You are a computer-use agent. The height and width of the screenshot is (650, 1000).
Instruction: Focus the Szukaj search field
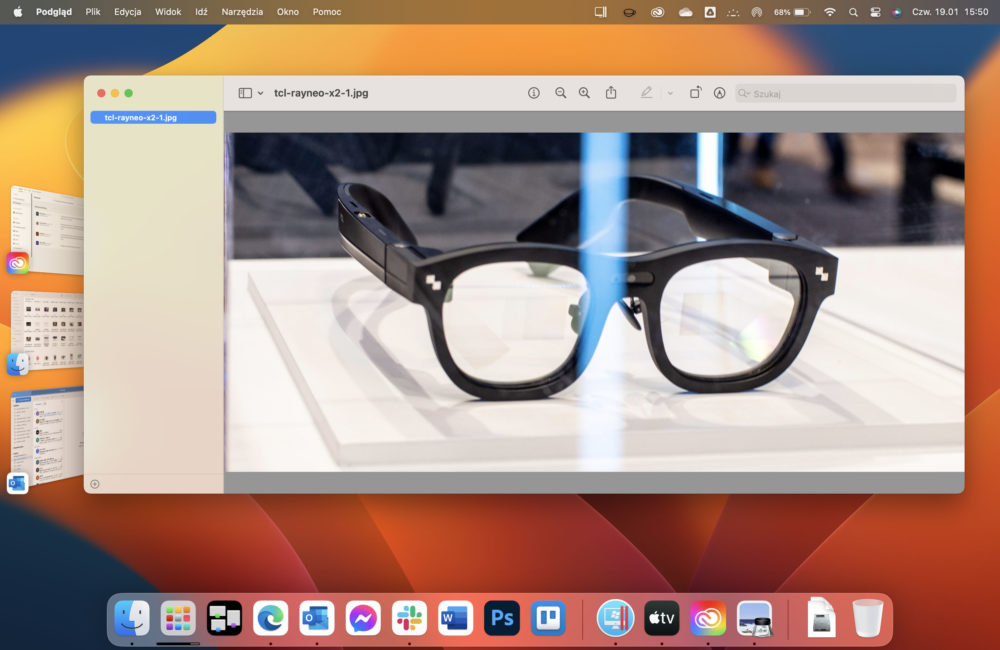tap(846, 93)
